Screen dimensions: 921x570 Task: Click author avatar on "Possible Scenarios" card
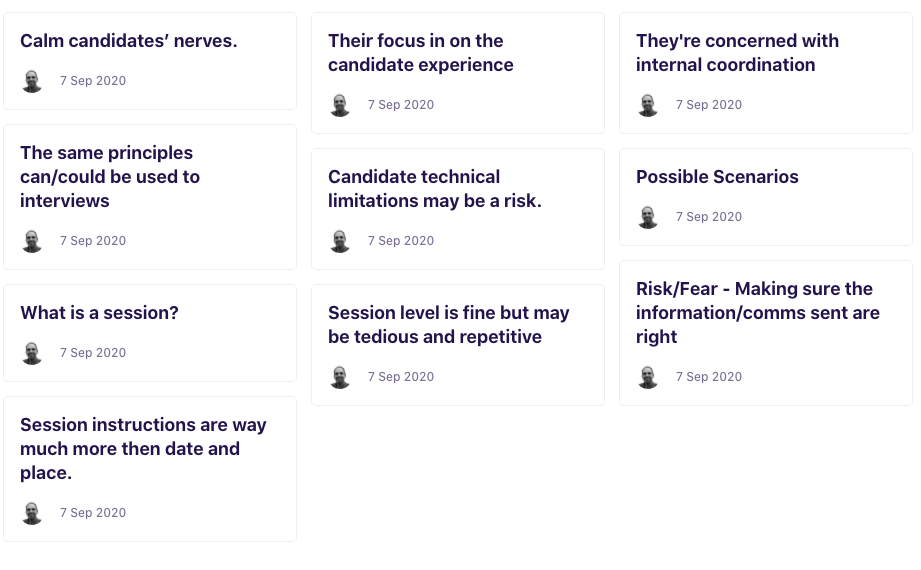648,217
